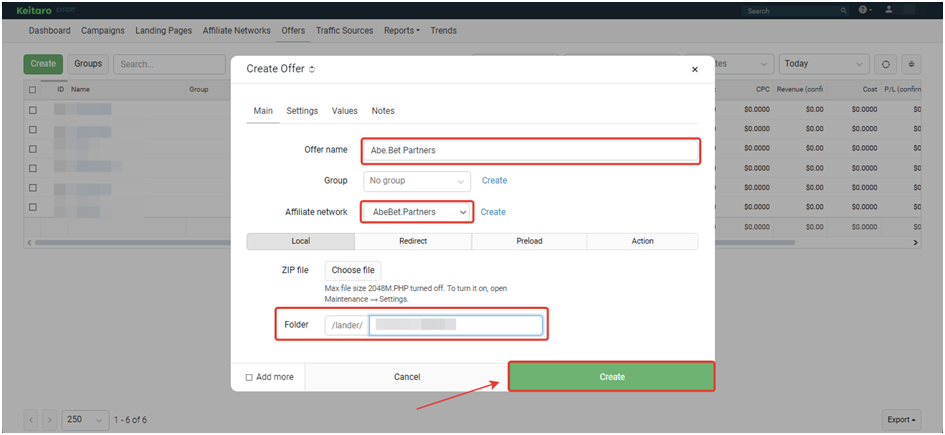Select the Preload offer type

click(x=529, y=241)
